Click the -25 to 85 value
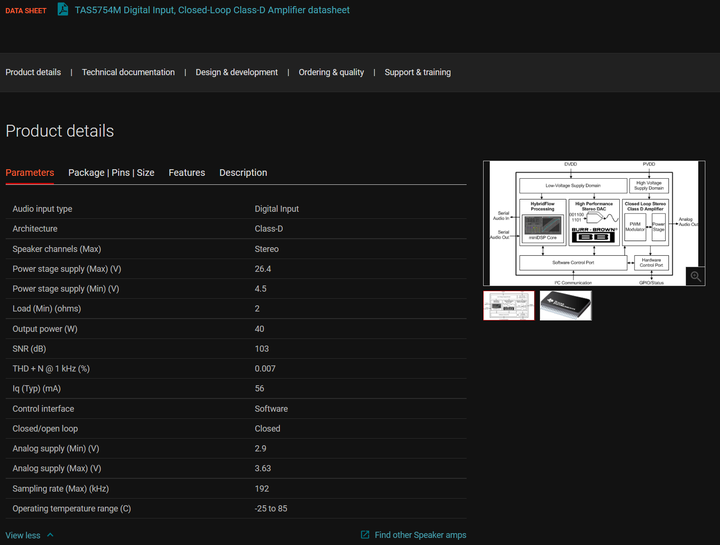720x545 pixels. pyautogui.click(x=271, y=509)
